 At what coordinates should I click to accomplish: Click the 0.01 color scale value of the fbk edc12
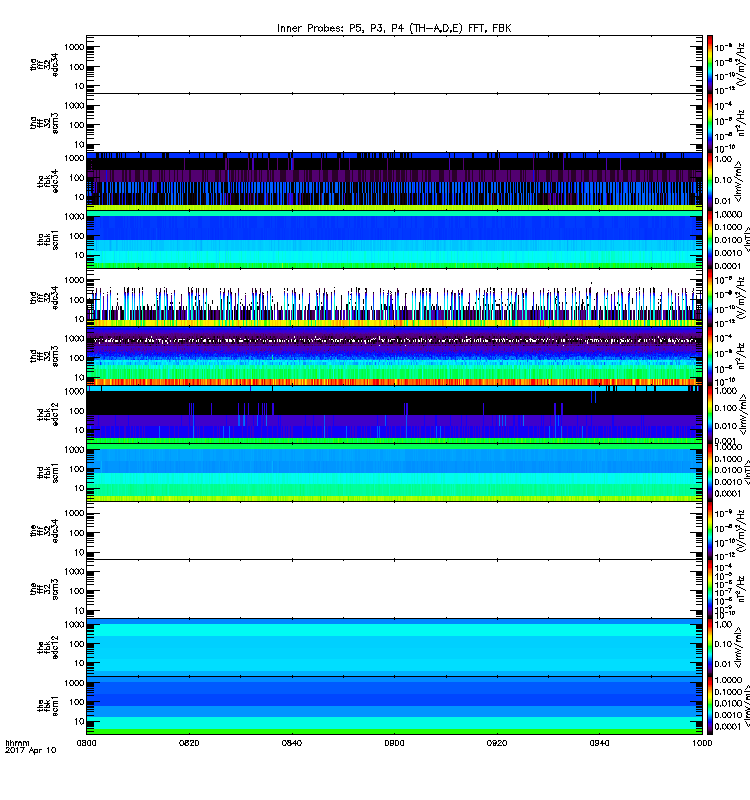click(723, 664)
